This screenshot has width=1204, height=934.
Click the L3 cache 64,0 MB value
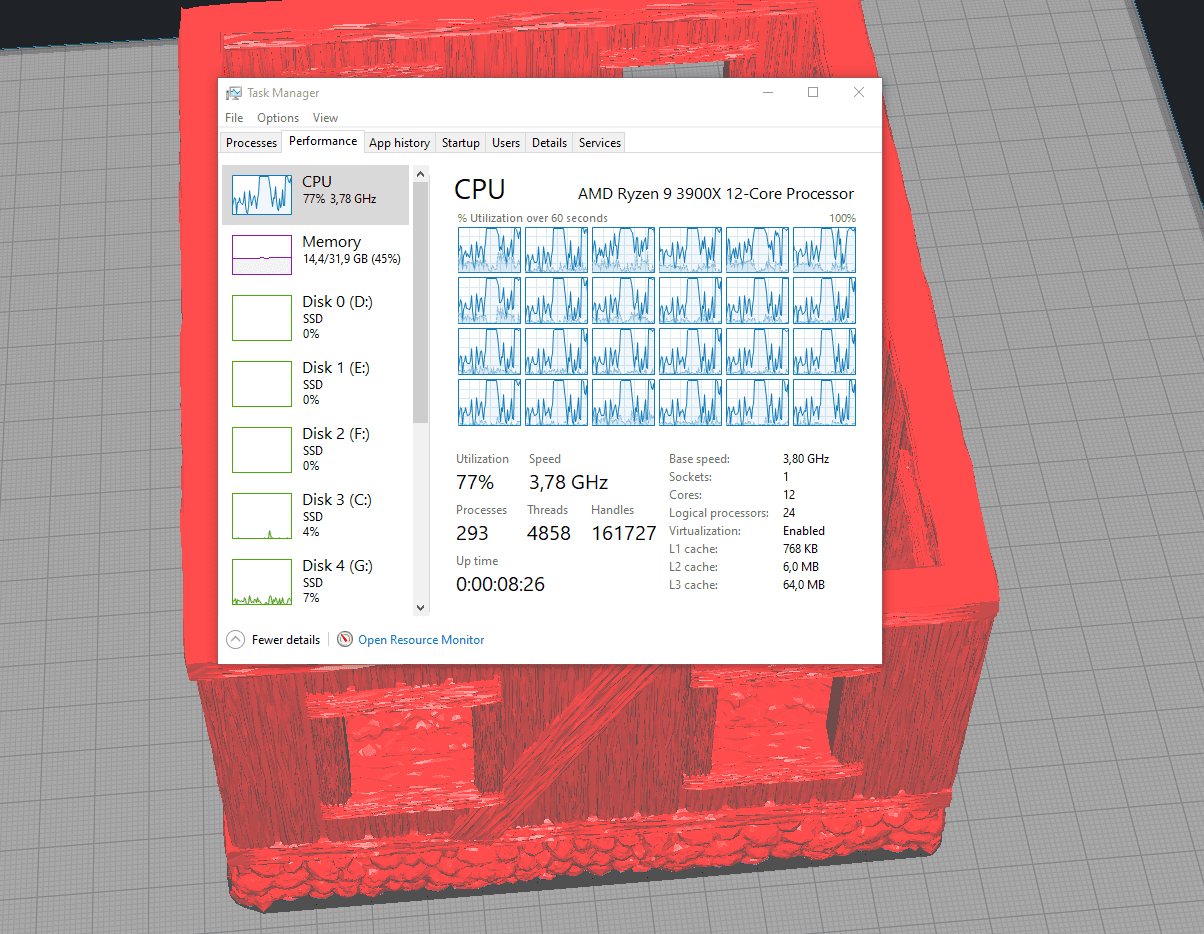pos(804,585)
